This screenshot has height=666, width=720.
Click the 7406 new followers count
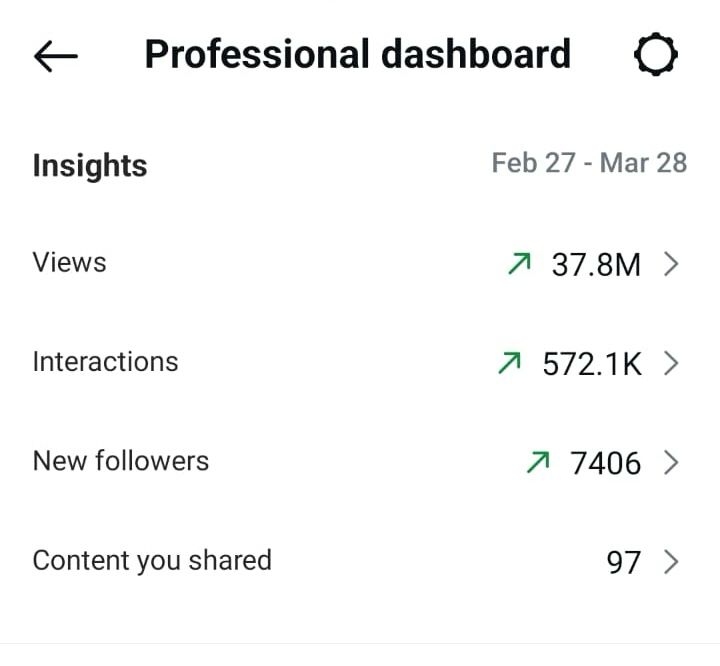tap(605, 463)
